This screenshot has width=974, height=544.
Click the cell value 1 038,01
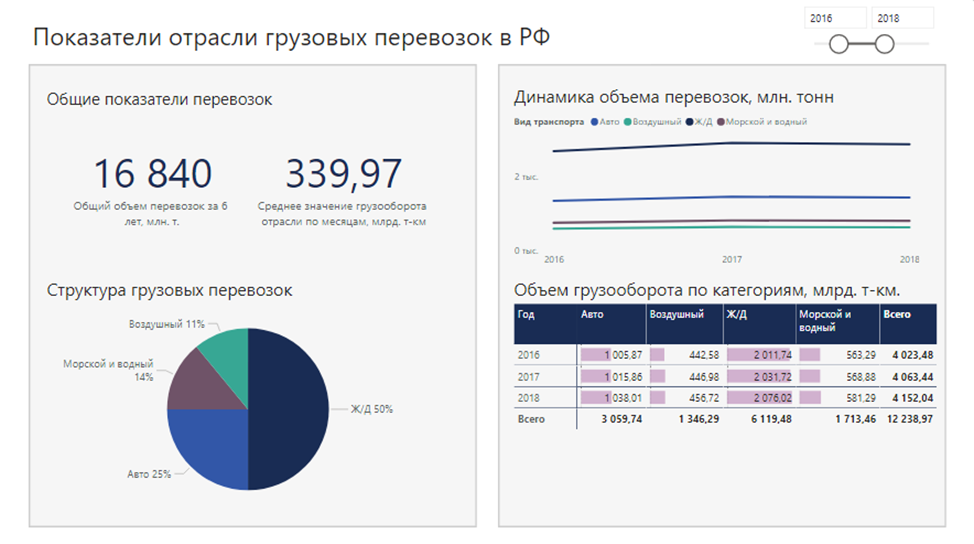click(623, 398)
